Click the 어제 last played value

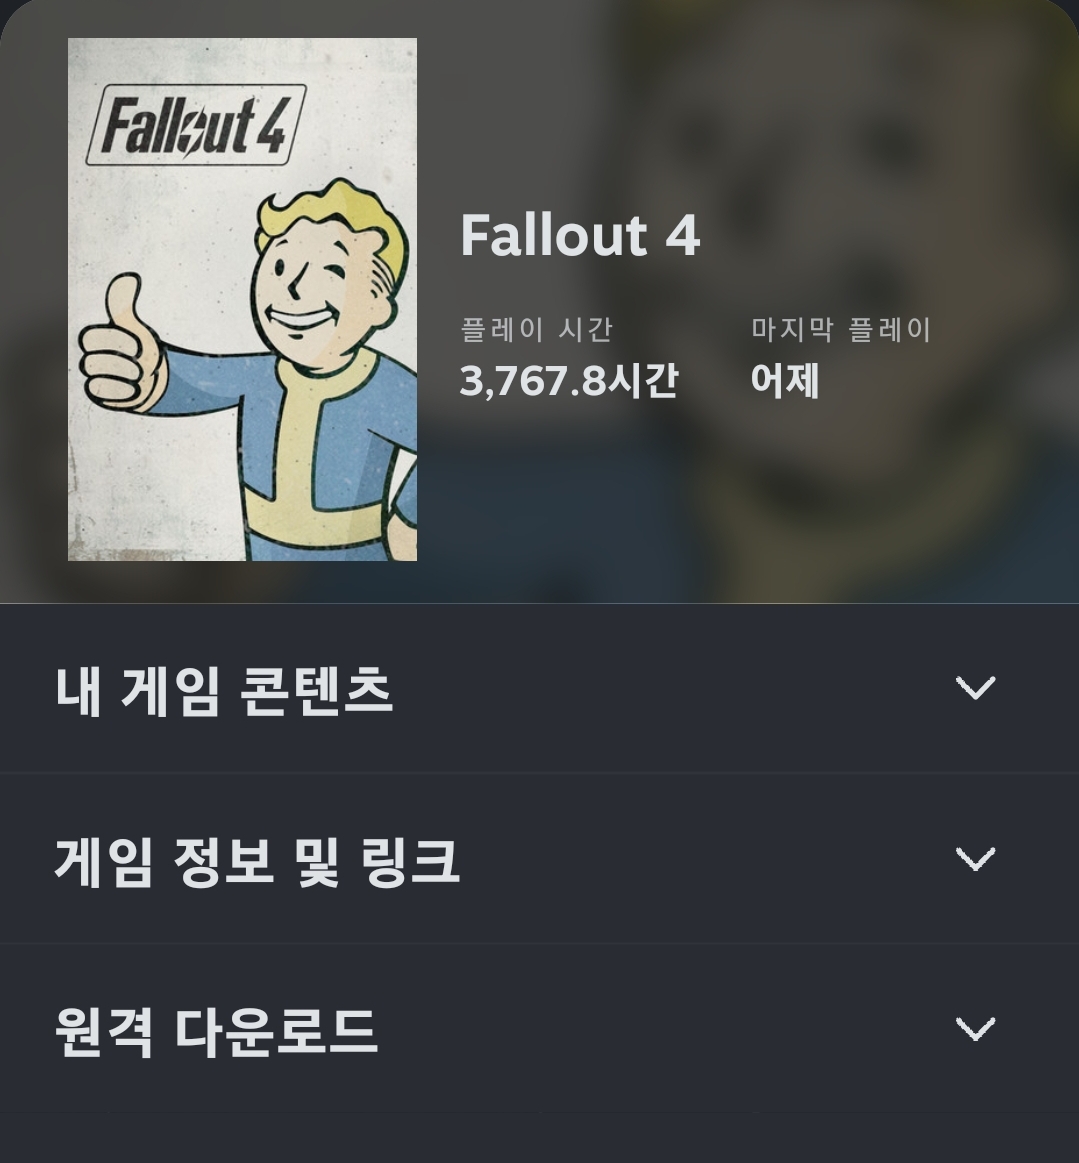785,381
